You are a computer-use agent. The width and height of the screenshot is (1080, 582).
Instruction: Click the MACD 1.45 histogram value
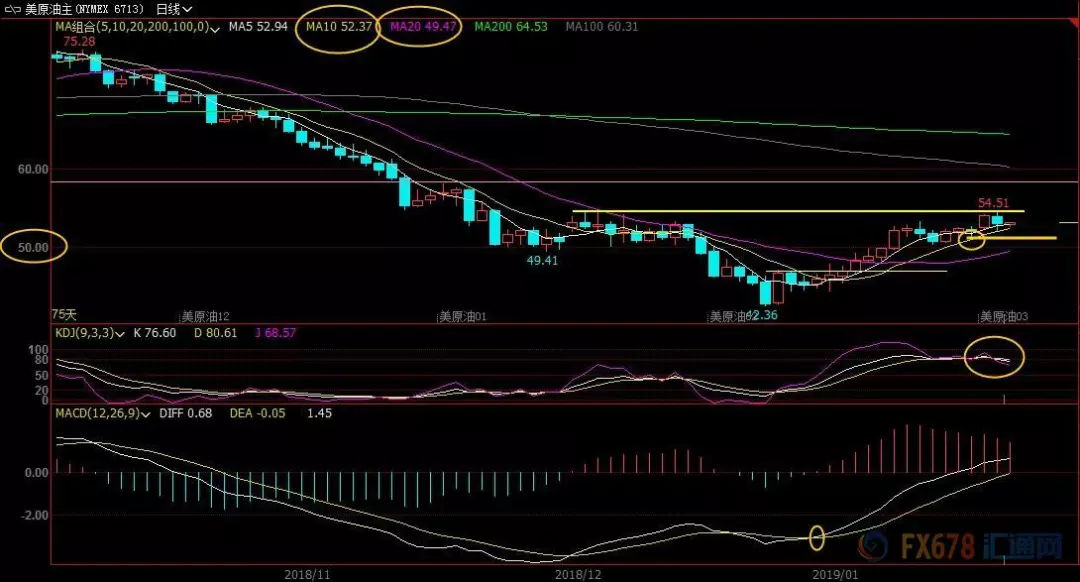tap(320, 413)
